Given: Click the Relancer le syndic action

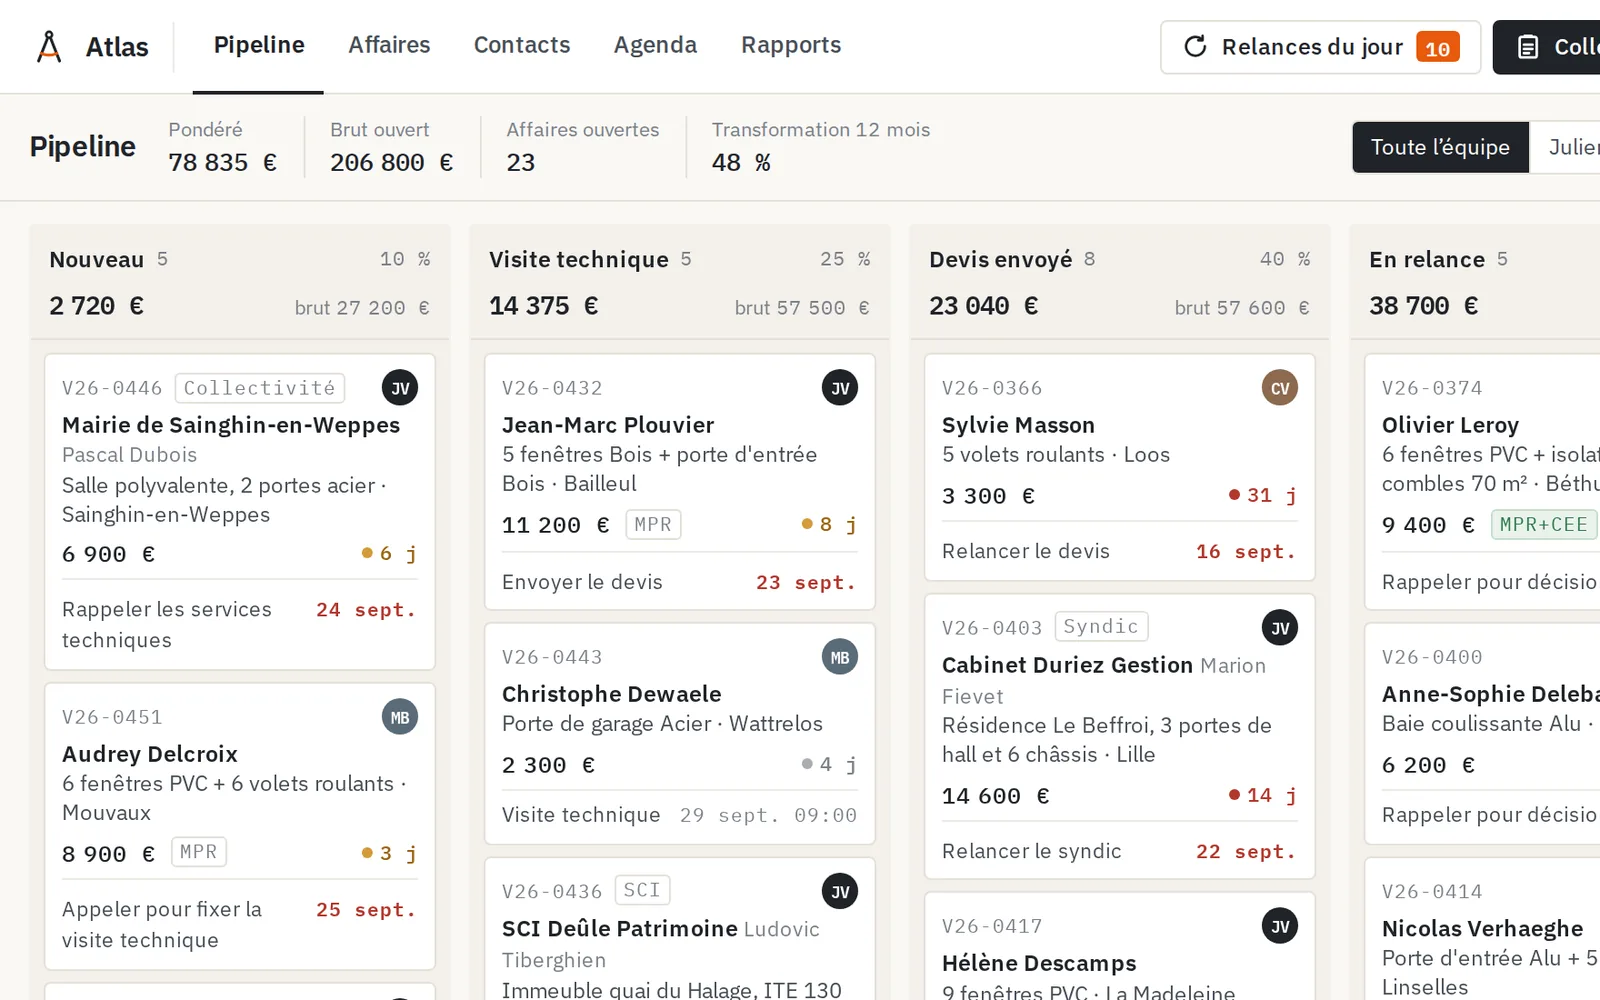Looking at the screenshot, I should coord(1031,851).
